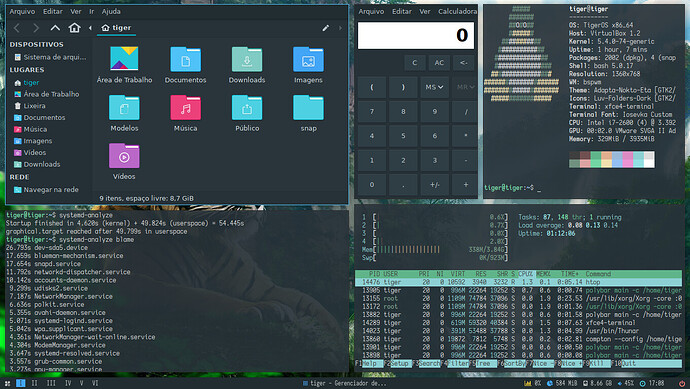
Task: Click the calculator backspace <- button
Action: (464, 63)
